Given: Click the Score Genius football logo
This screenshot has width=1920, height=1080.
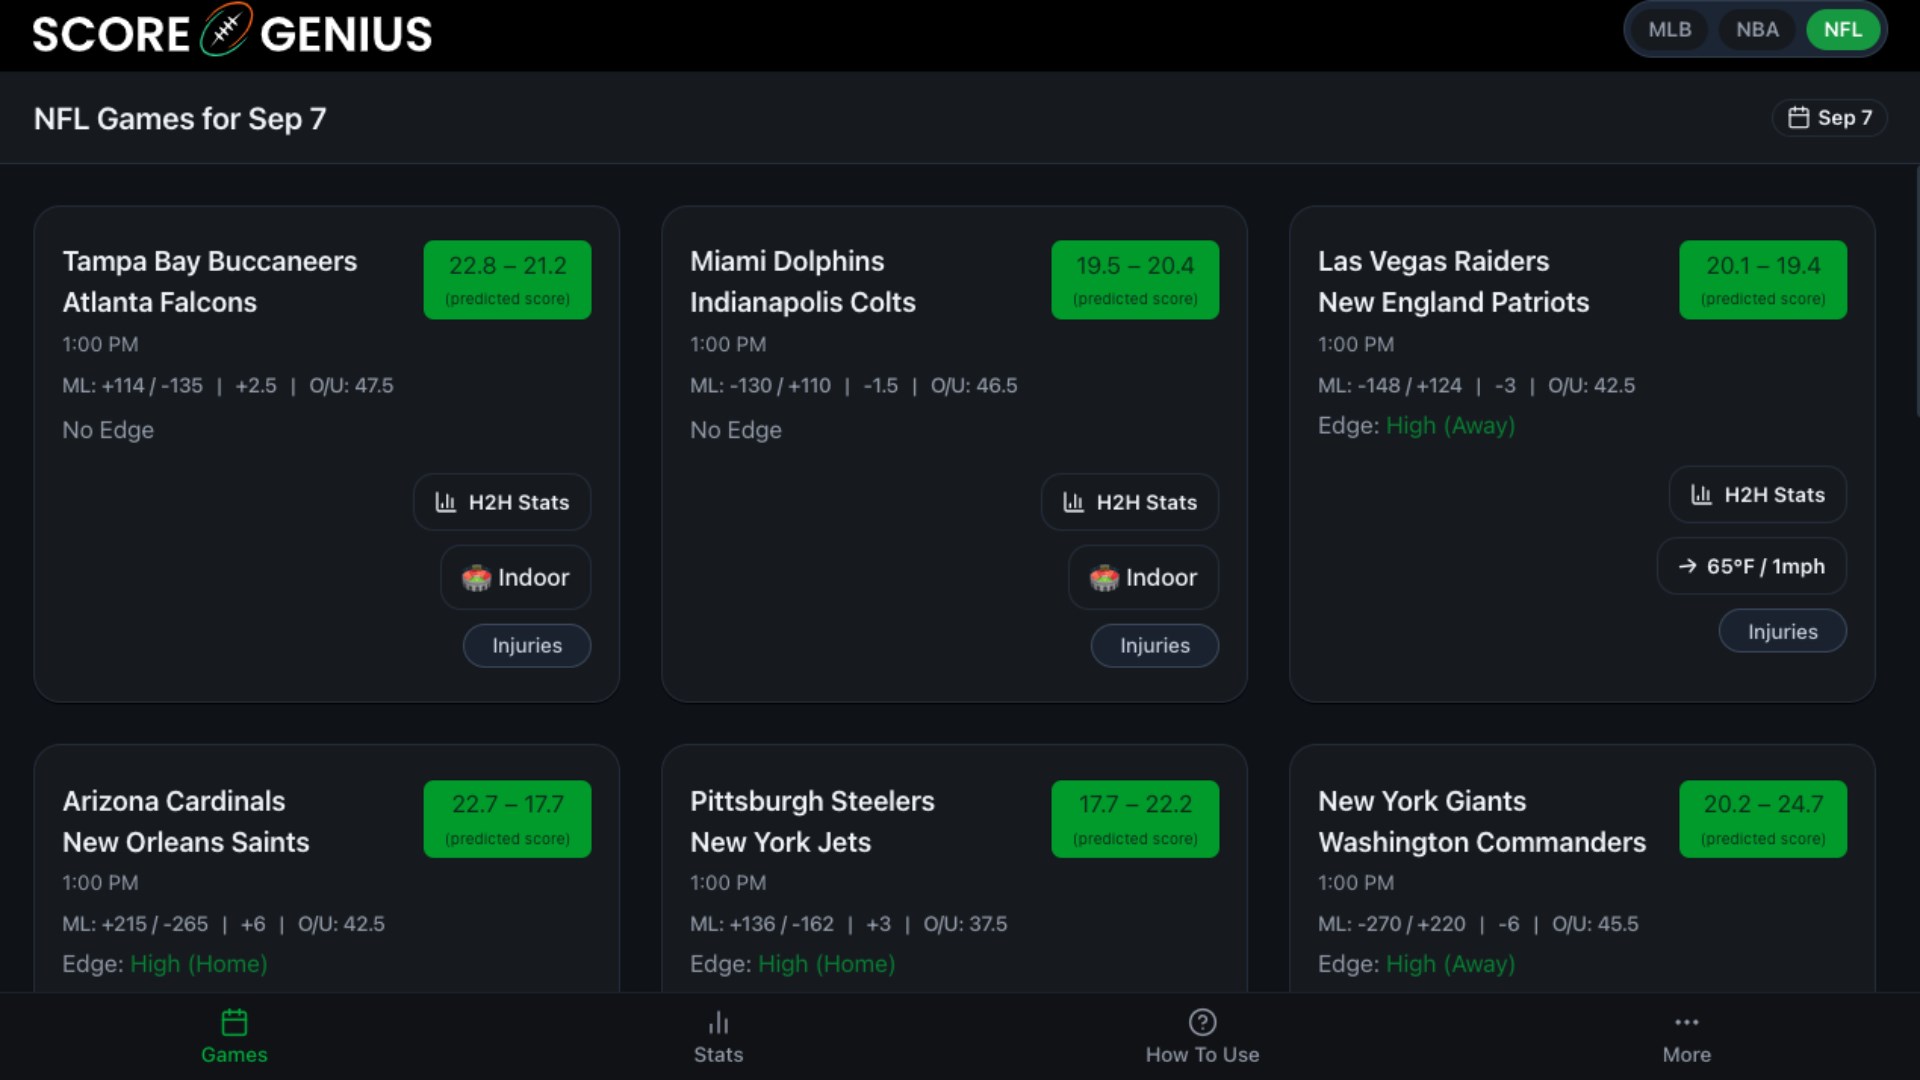Looking at the screenshot, I should 226,31.
